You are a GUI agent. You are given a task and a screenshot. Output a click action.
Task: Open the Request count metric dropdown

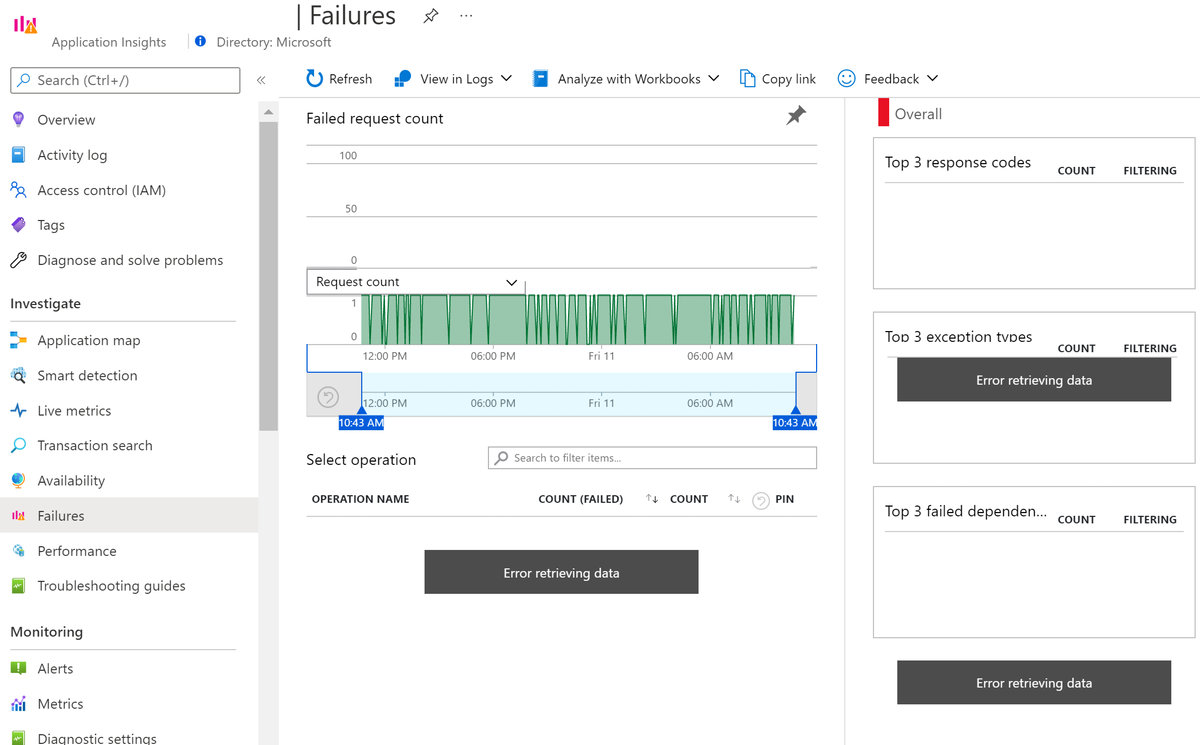[415, 282]
